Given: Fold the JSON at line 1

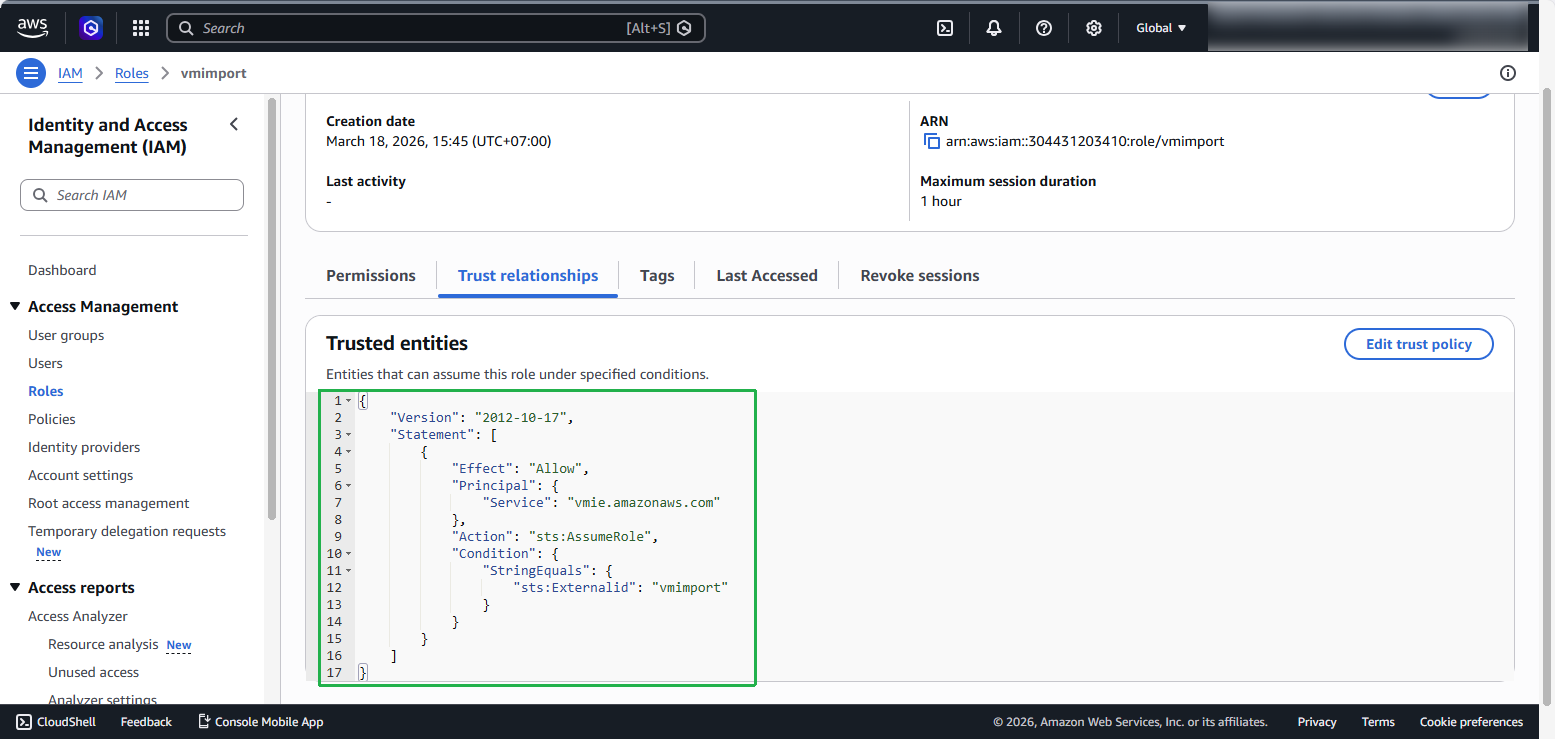Looking at the screenshot, I should (x=348, y=401).
